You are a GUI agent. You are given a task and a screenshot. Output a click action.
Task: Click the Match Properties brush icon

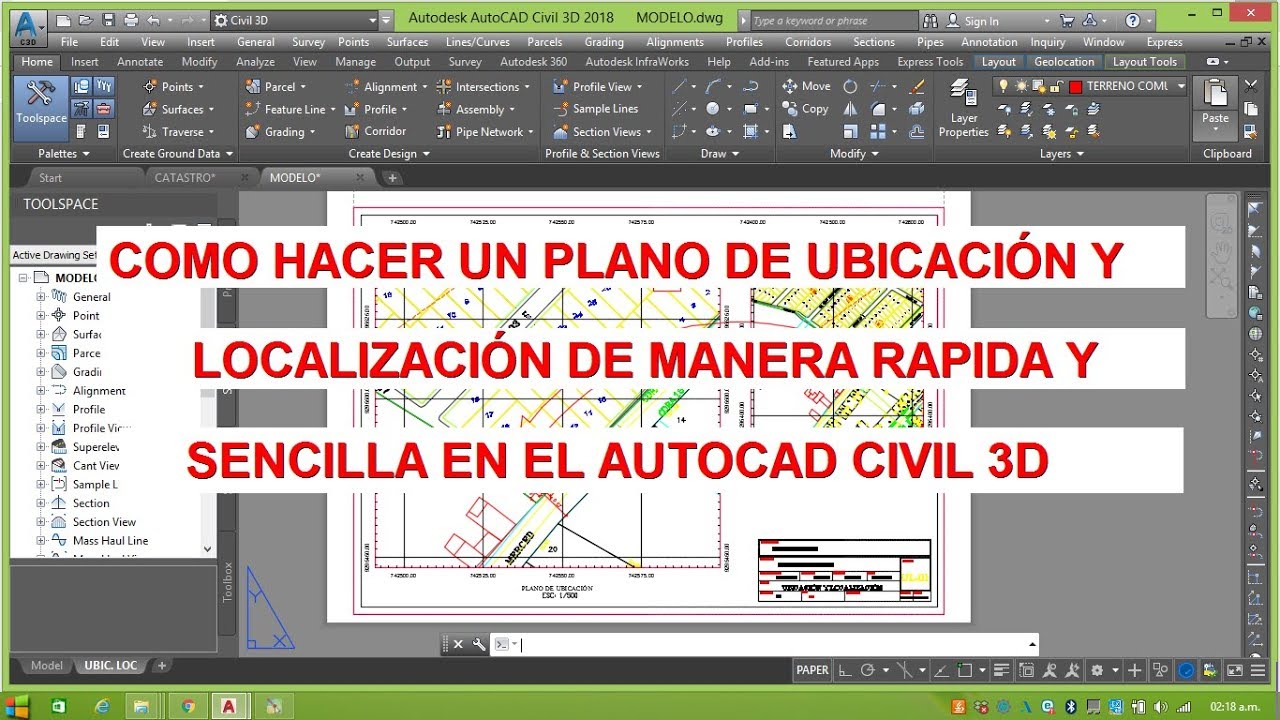point(1250,132)
